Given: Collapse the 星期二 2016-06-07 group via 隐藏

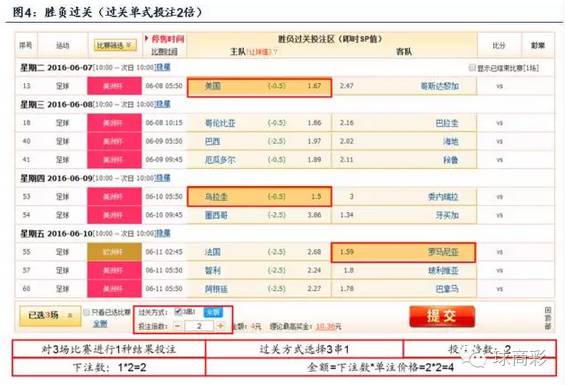Looking at the screenshot, I should (x=162, y=67).
